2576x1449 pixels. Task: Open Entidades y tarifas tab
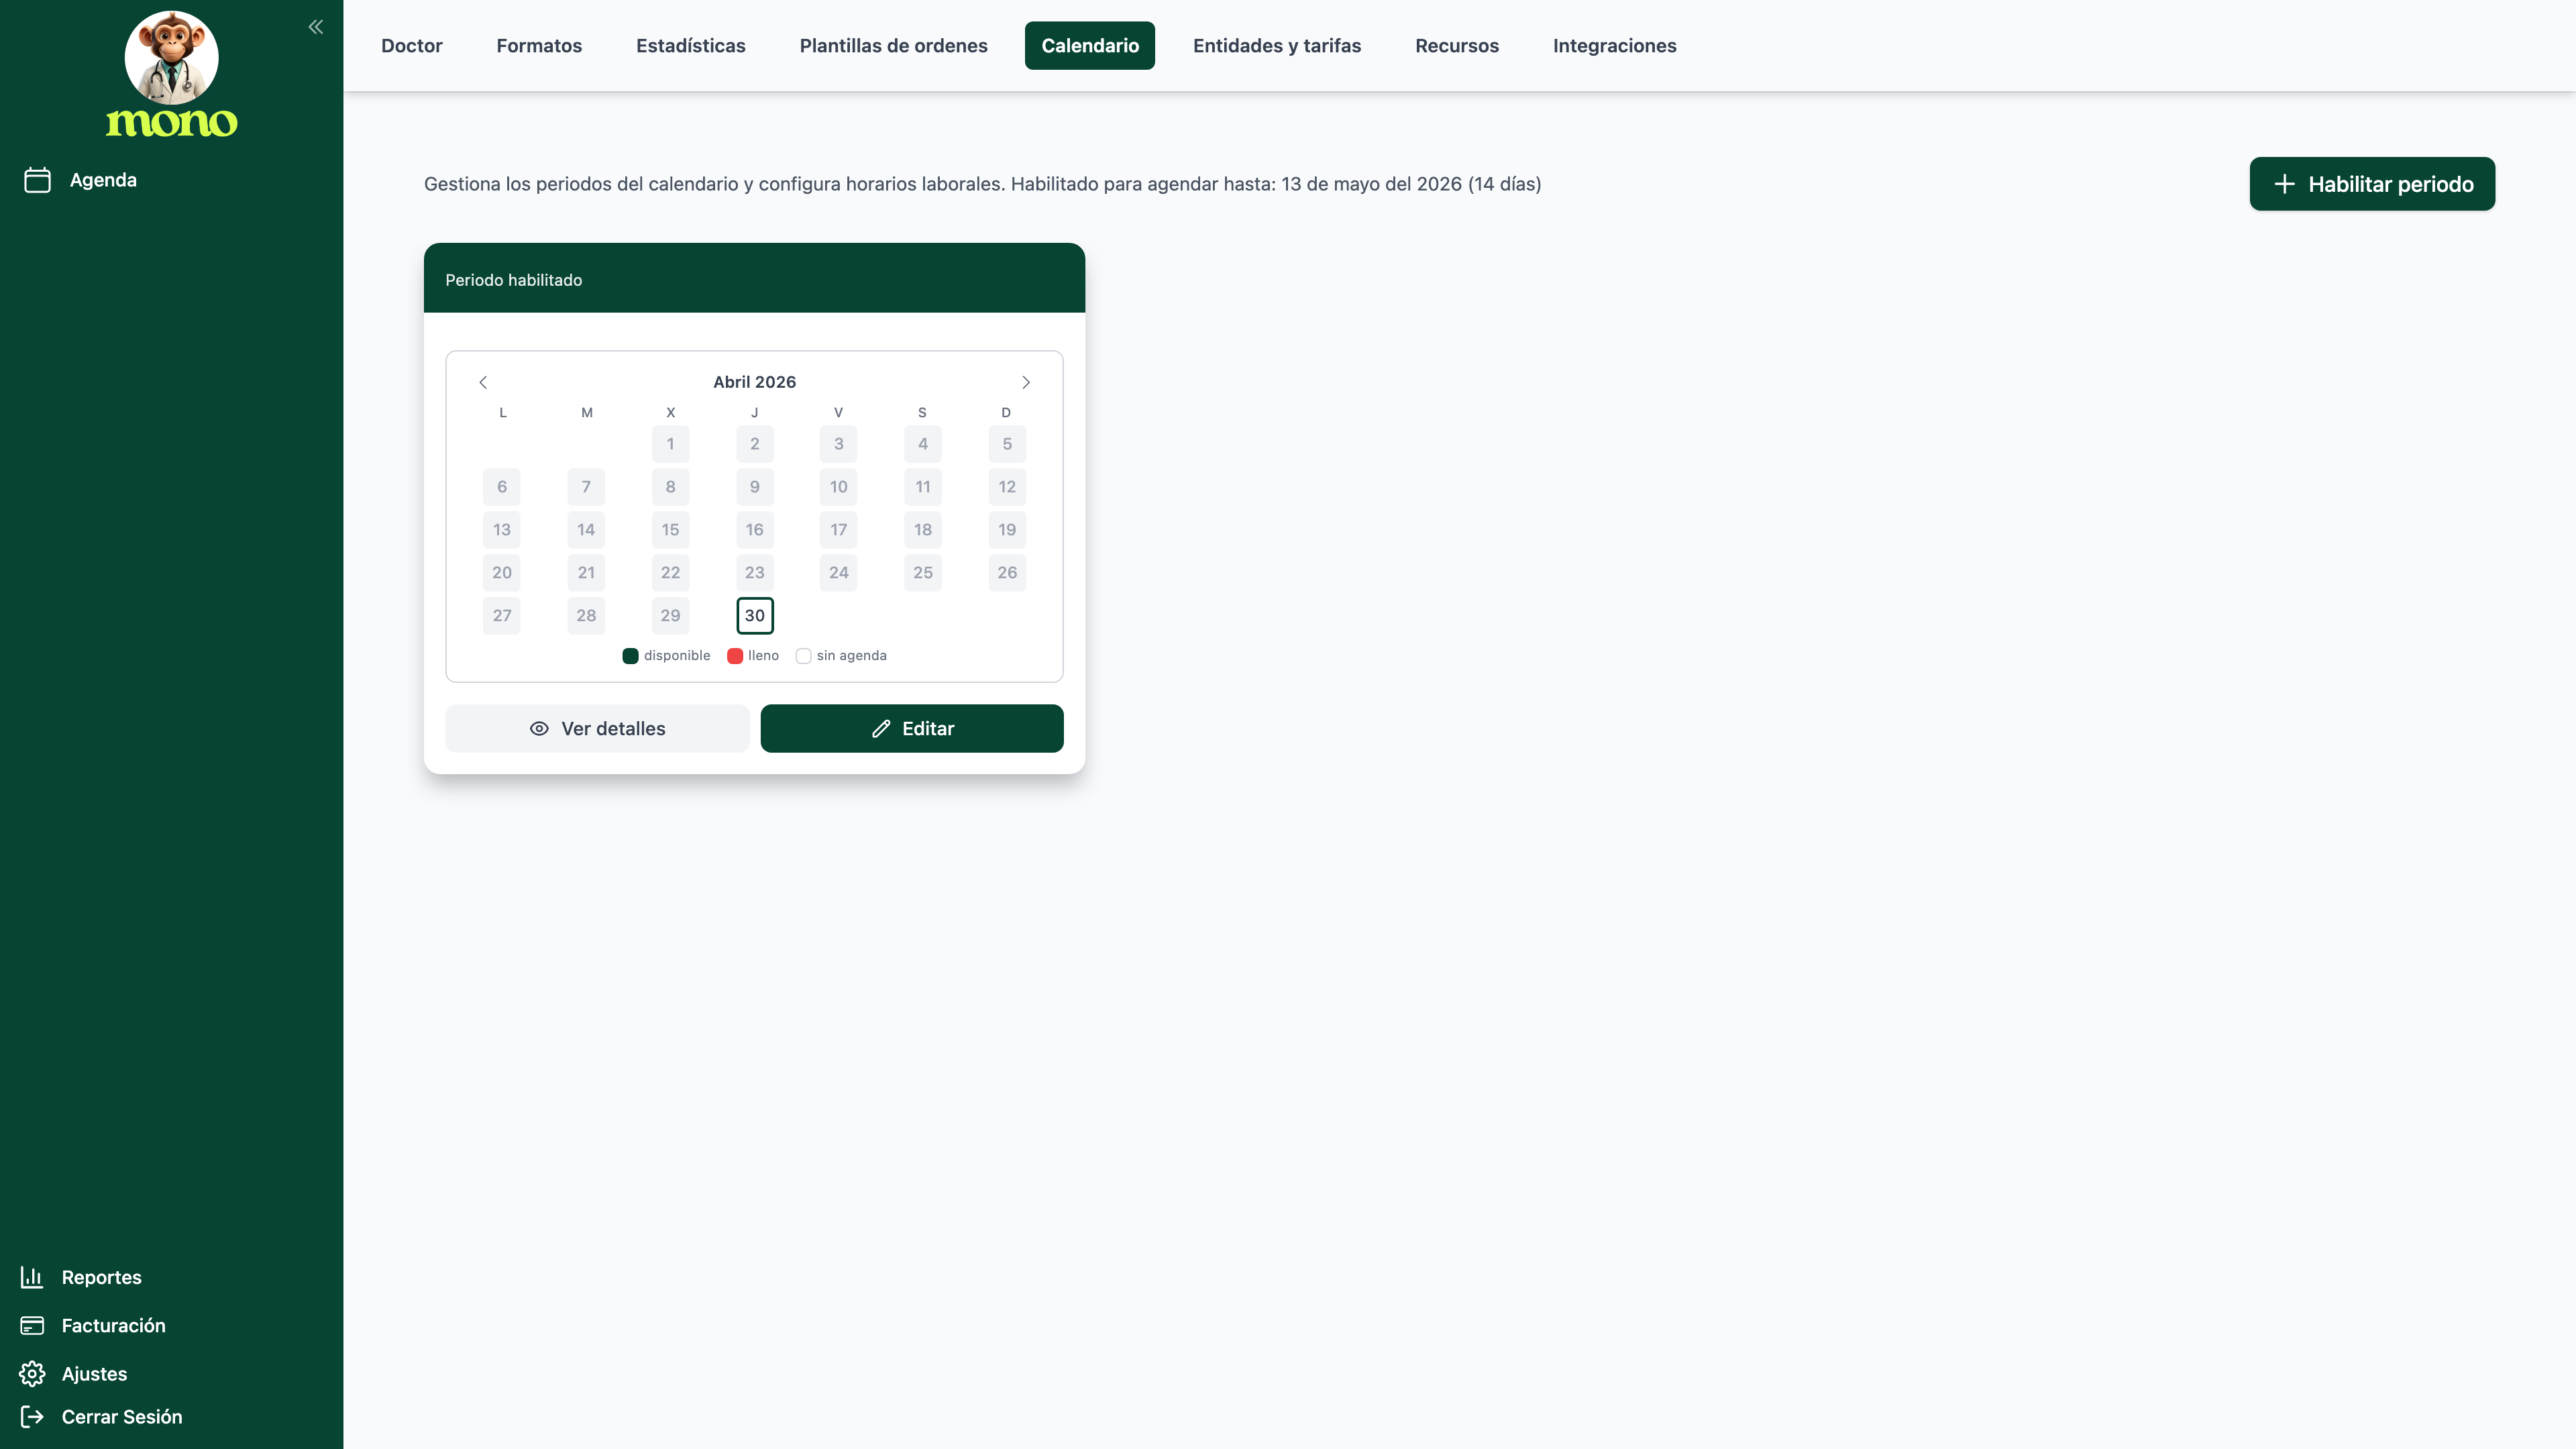click(x=1277, y=46)
